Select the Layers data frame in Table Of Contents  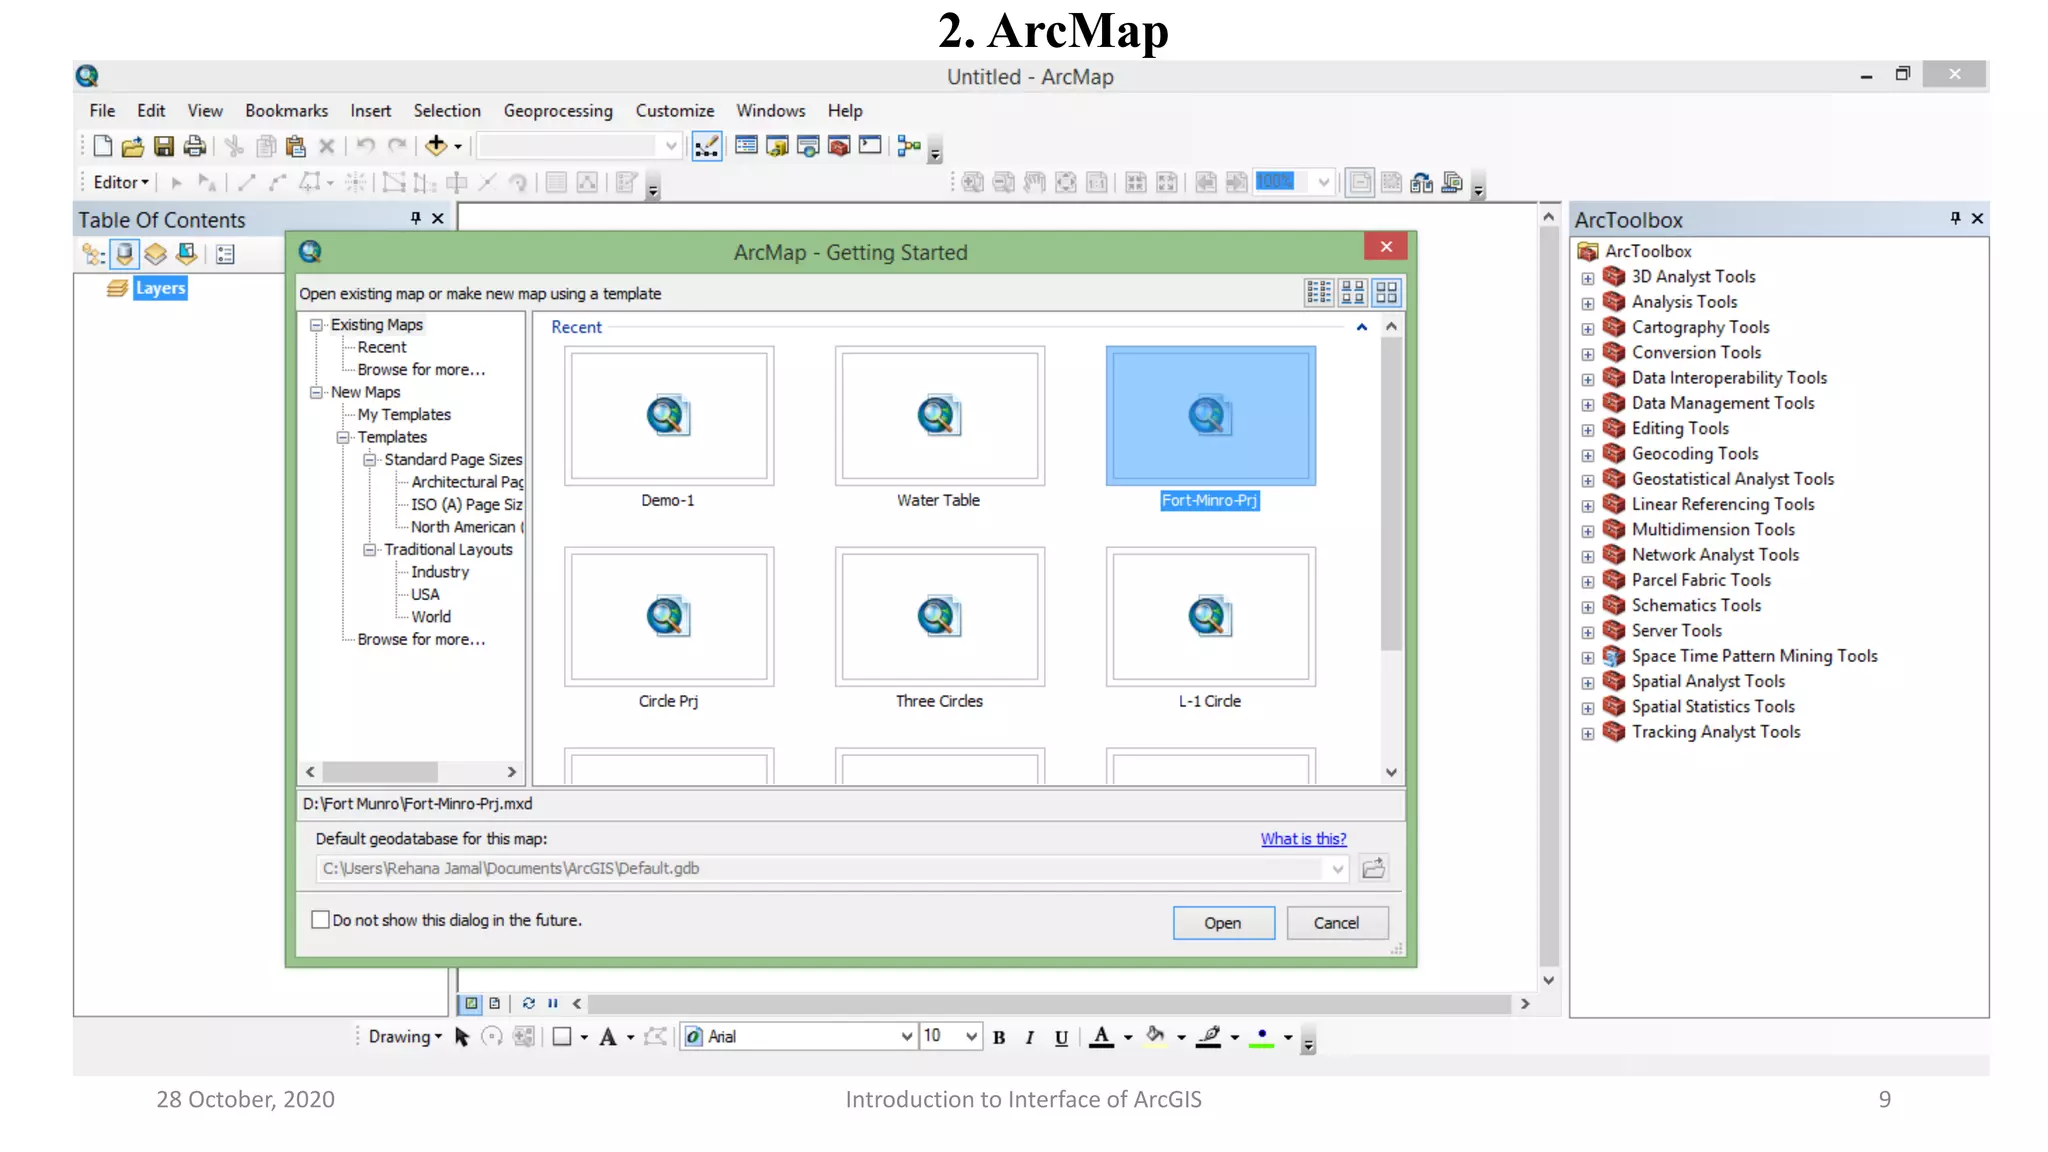[160, 288]
